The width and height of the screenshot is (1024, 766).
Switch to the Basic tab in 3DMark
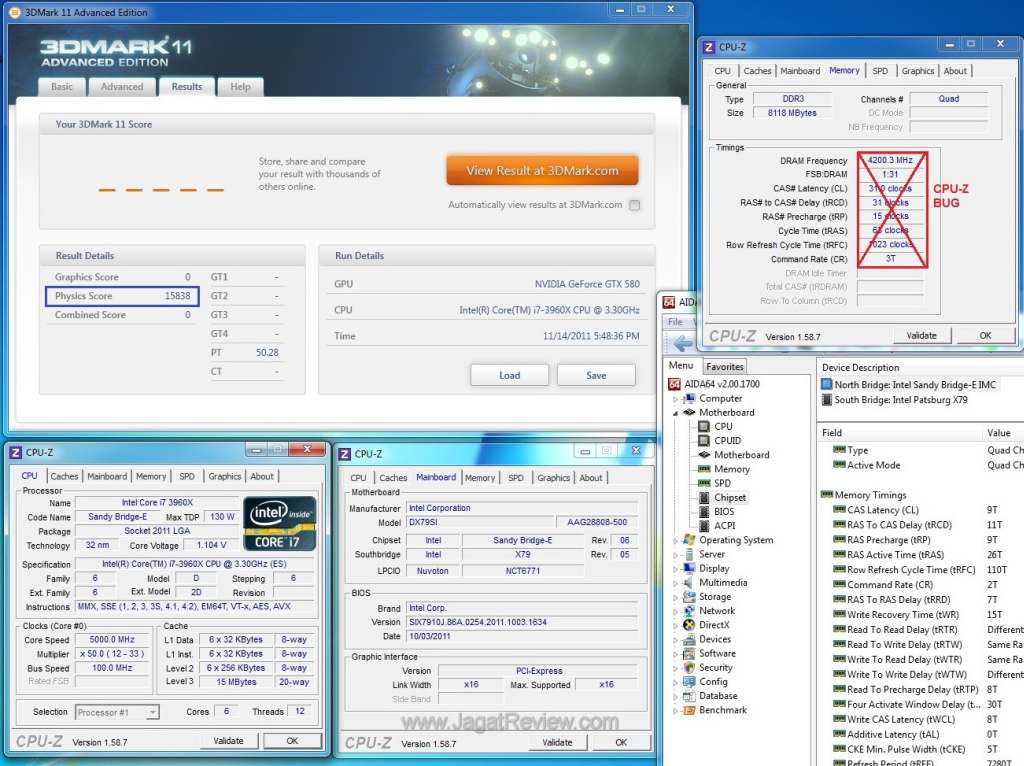point(62,87)
